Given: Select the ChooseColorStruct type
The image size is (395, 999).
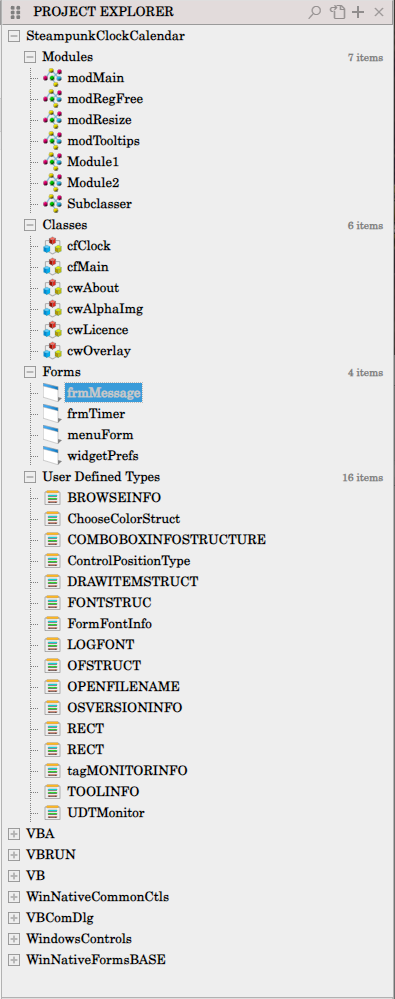Looking at the screenshot, I should [x=124, y=519].
